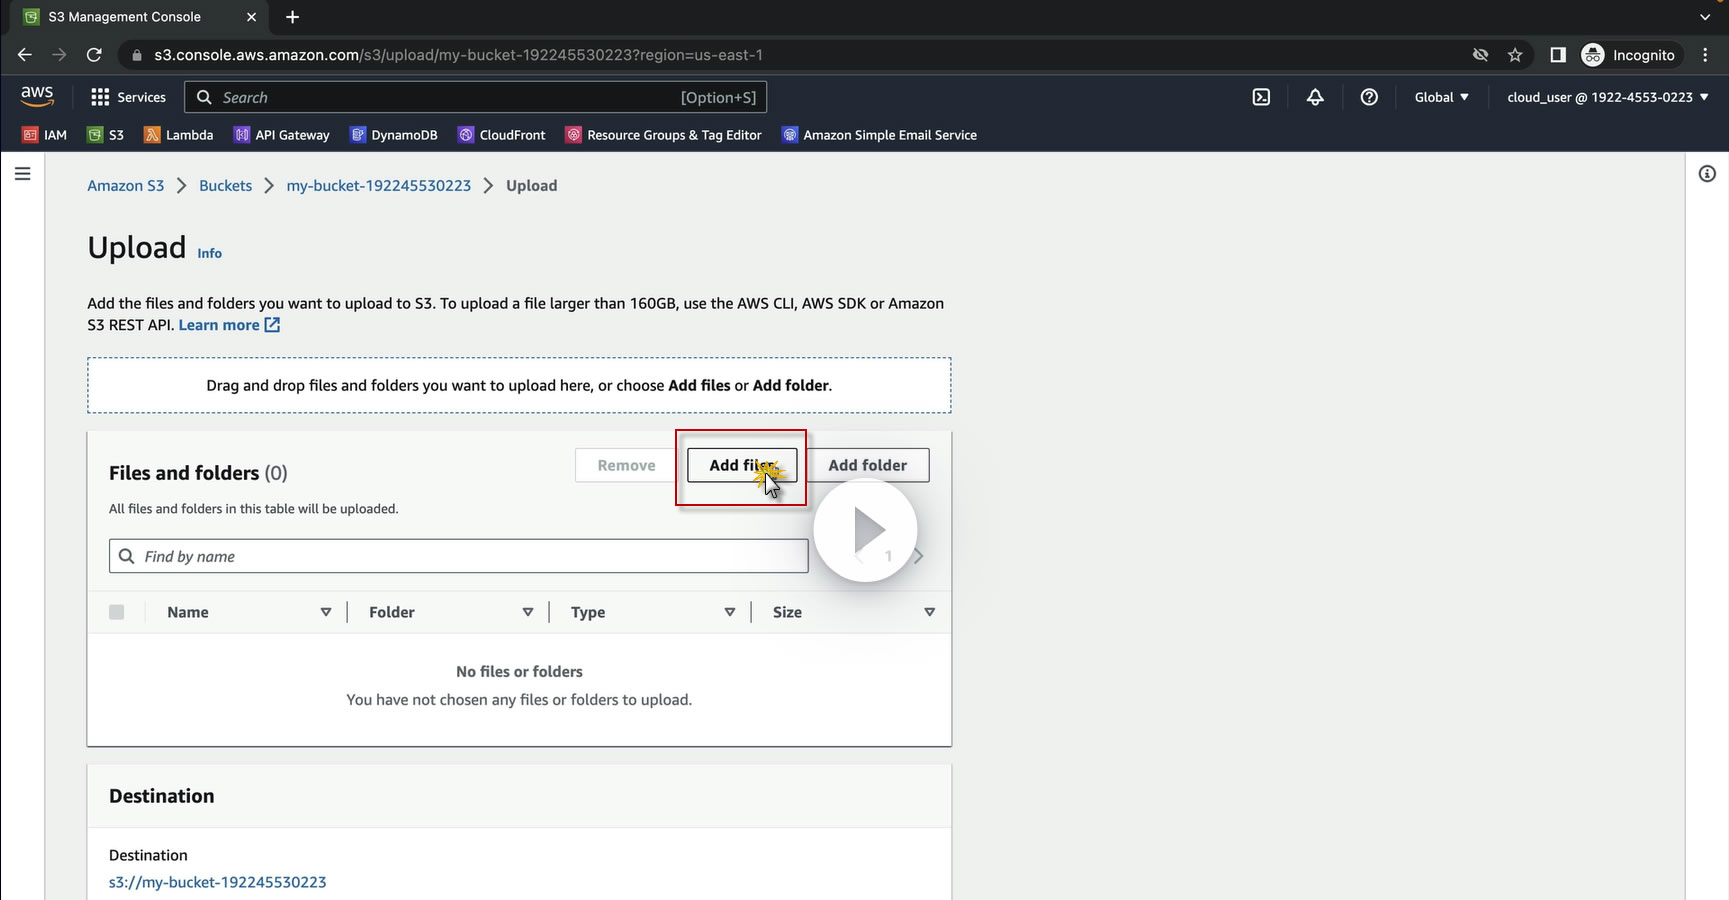Open the Chrome three-dot menu

point(1706,55)
